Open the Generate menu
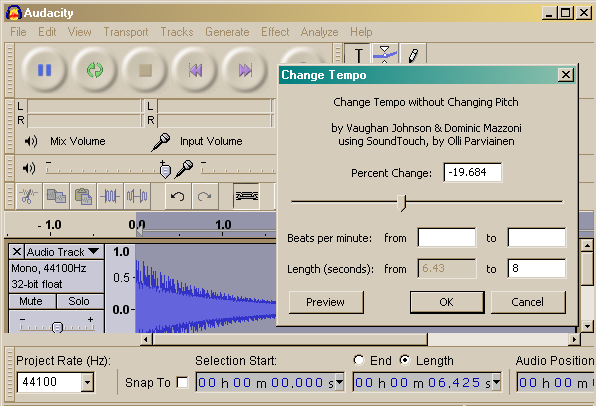This screenshot has height=406, width=596. [x=227, y=32]
